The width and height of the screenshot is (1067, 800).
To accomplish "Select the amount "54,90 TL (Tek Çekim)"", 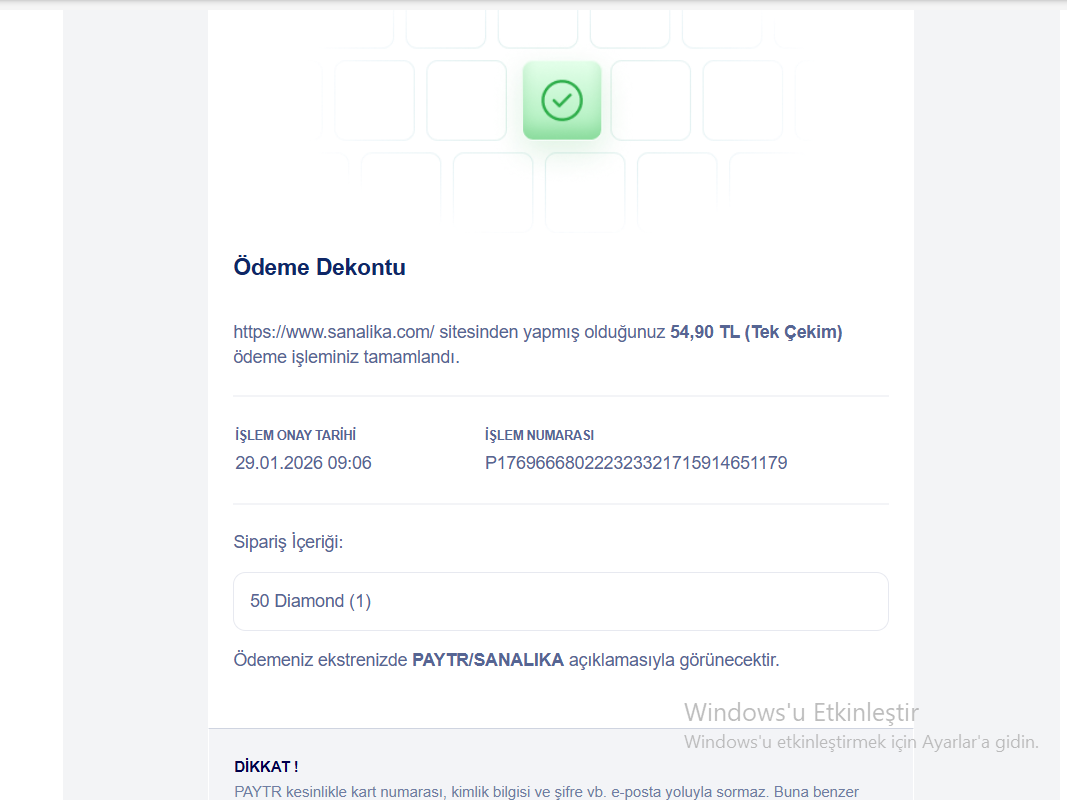I will coord(756,332).
